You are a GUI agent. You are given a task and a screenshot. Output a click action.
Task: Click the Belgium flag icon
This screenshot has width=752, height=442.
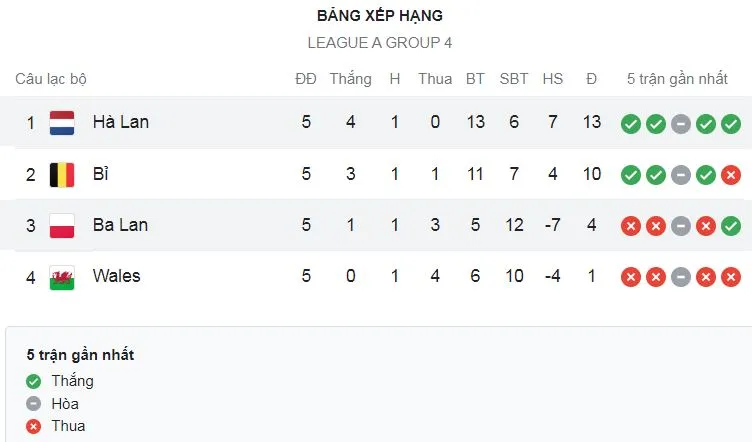(63, 174)
